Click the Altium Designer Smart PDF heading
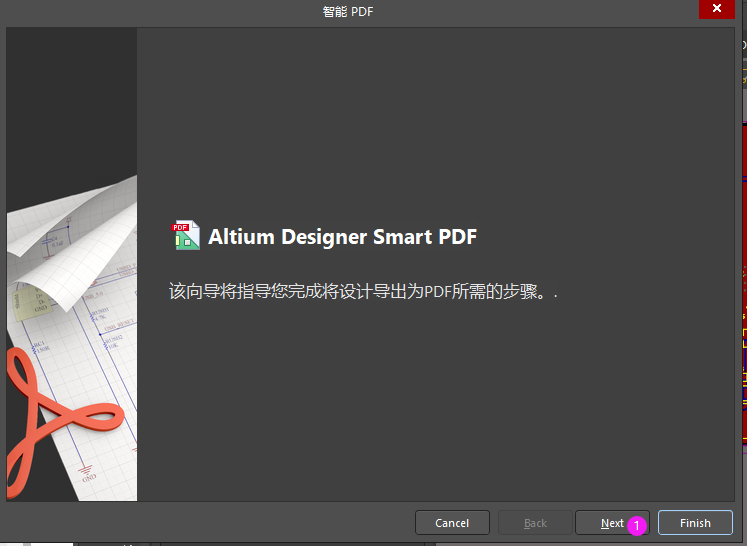 click(343, 237)
